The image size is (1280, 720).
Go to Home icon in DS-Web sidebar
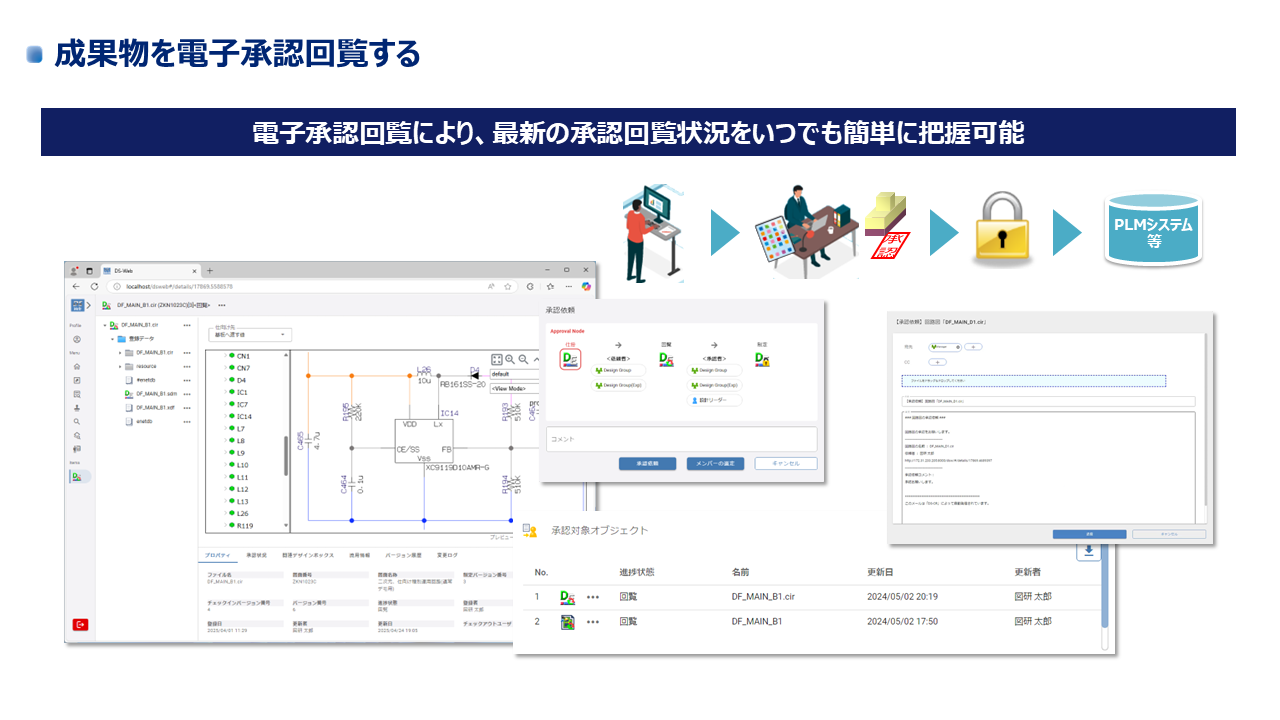coord(77,367)
